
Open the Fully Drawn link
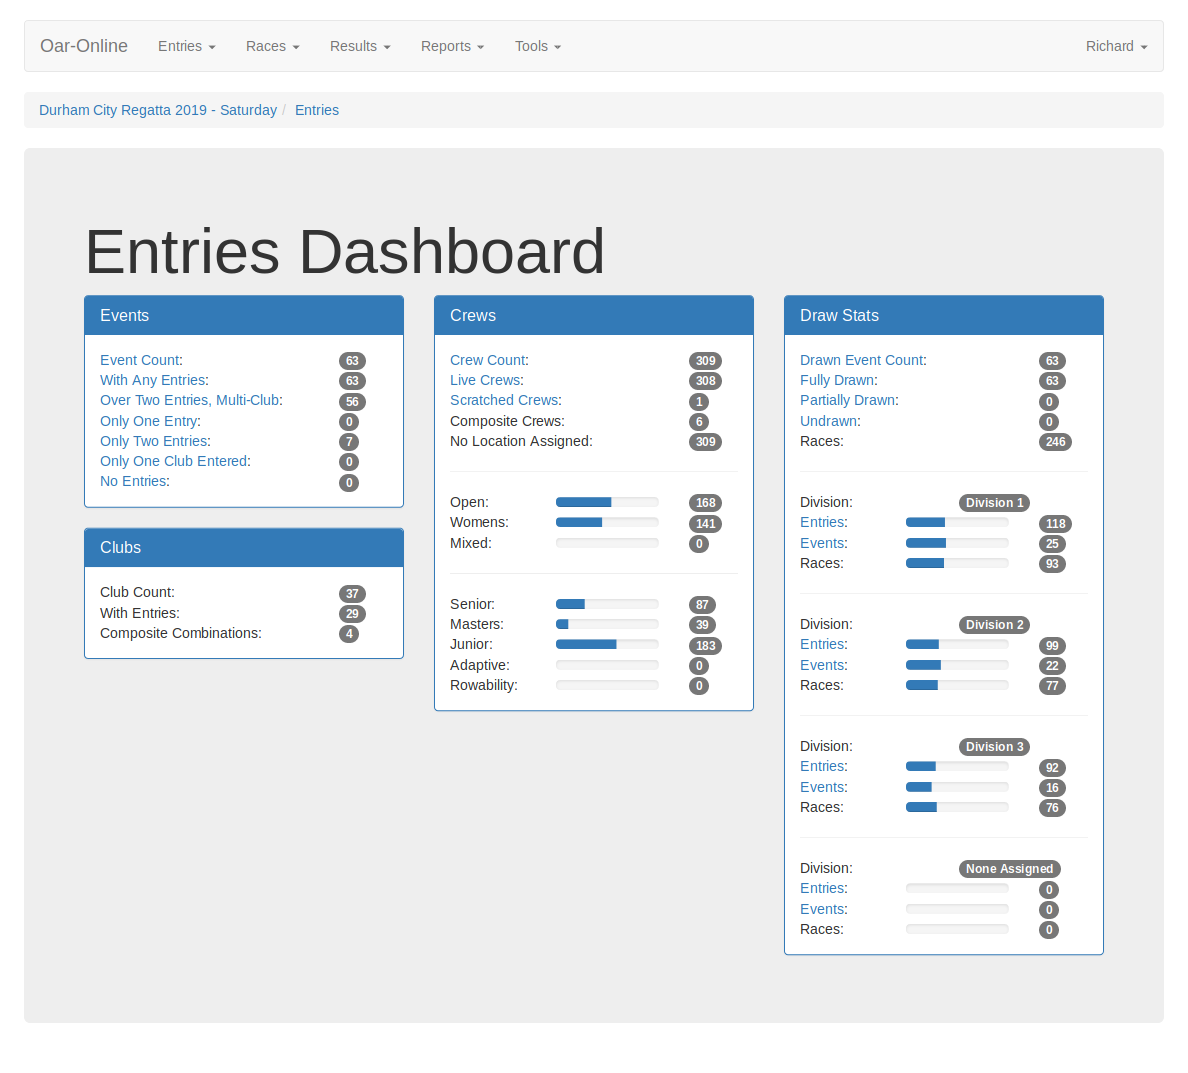(x=837, y=380)
